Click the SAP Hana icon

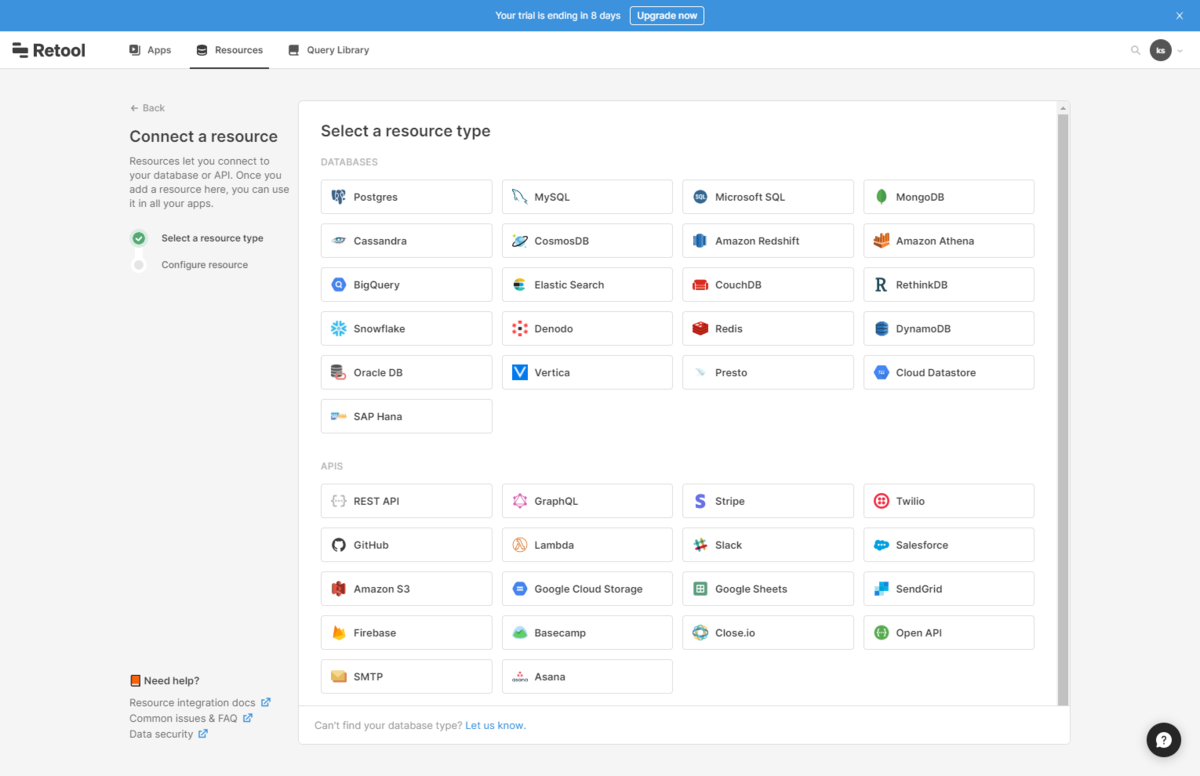tap(339, 416)
